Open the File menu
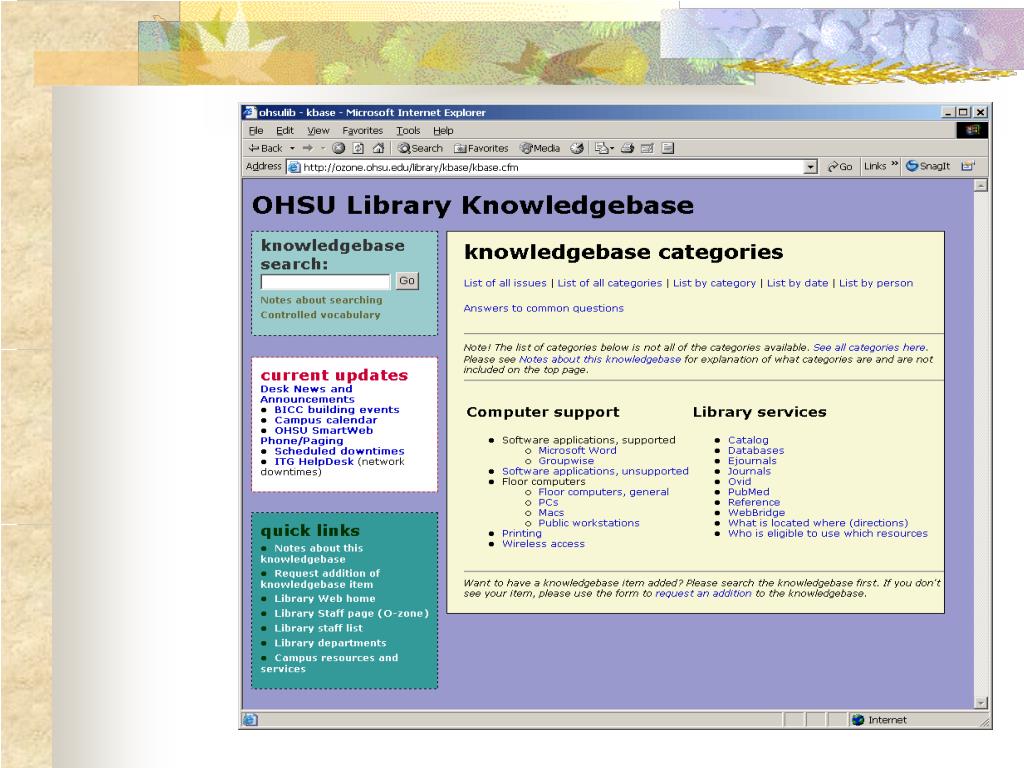Screen dimensions: 1024x768 255,131
